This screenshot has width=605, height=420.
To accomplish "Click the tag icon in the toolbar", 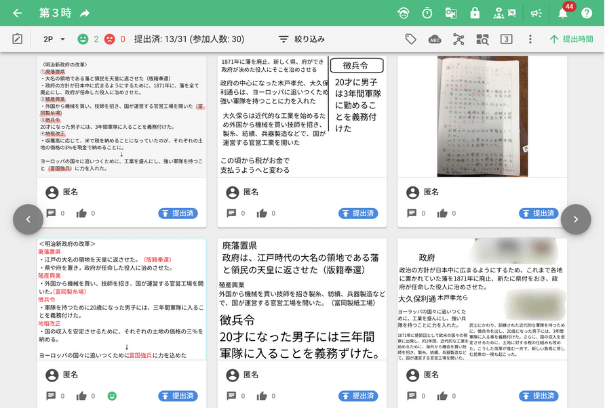I will [x=411, y=39].
